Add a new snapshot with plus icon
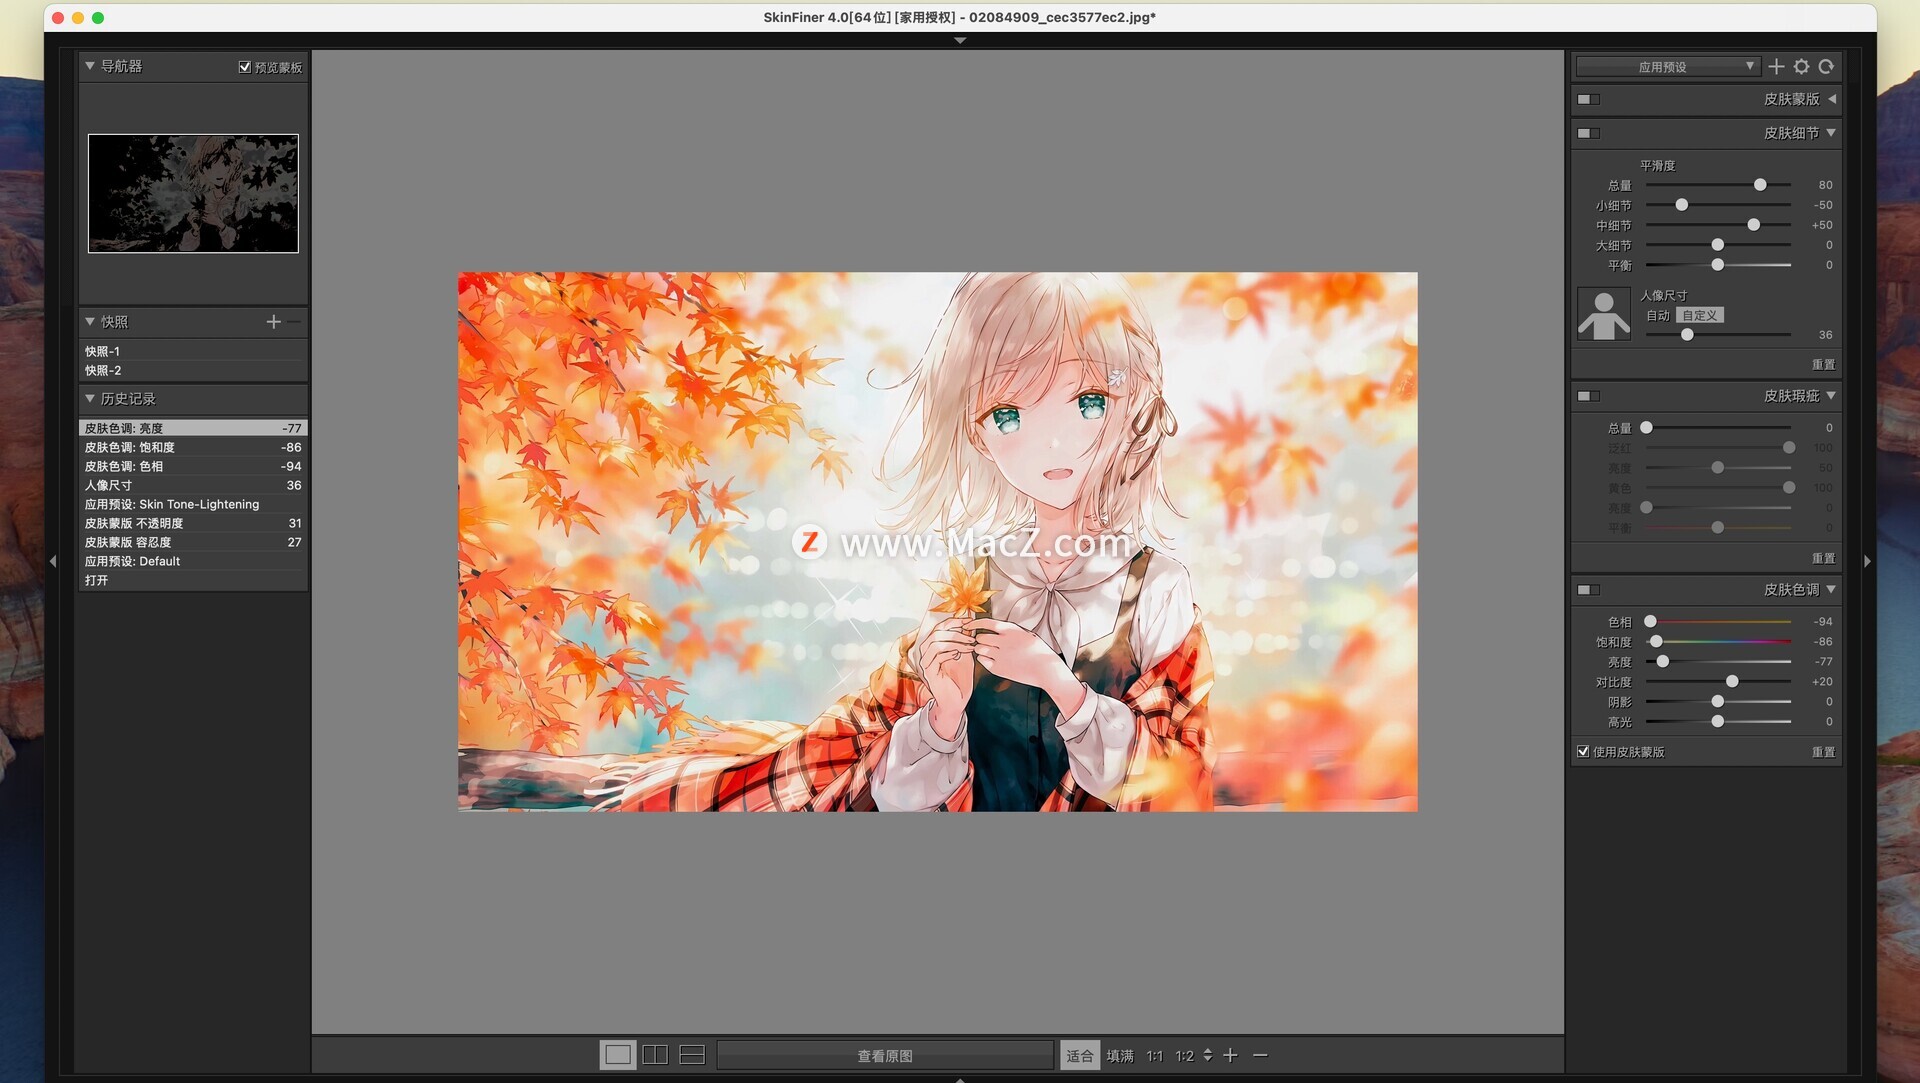Screen dimensions: 1920x1083 tap(273, 322)
